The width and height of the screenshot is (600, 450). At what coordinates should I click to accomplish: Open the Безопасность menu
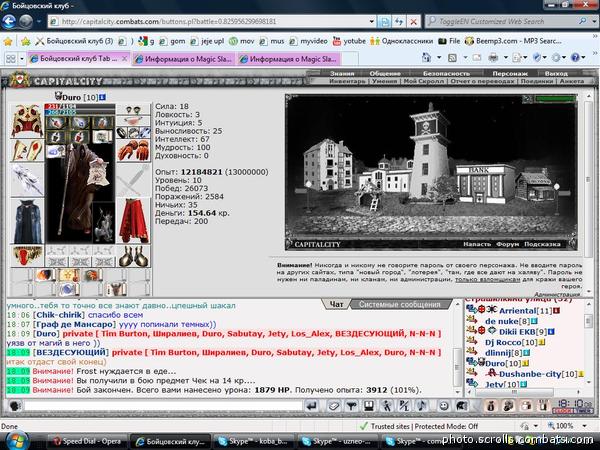point(446,73)
